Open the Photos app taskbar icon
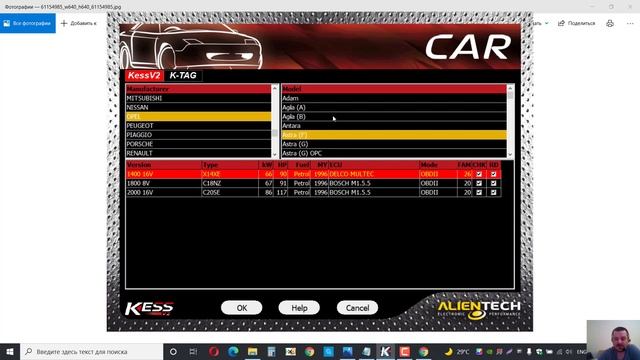This screenshot has width=640, height=360. pos(347,351)
